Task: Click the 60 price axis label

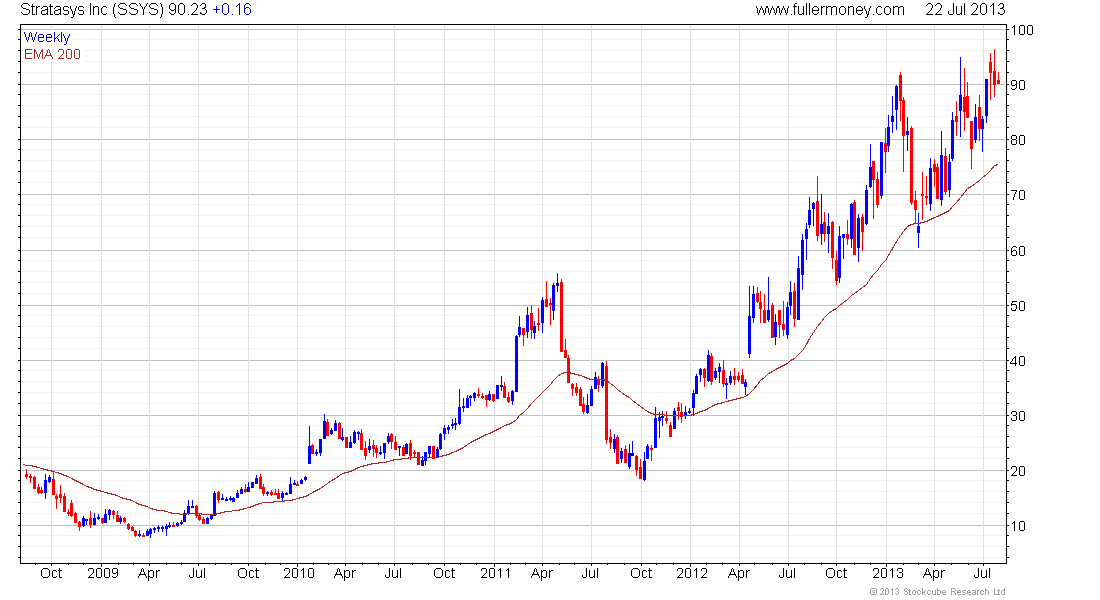Action: click(1017, 251)
